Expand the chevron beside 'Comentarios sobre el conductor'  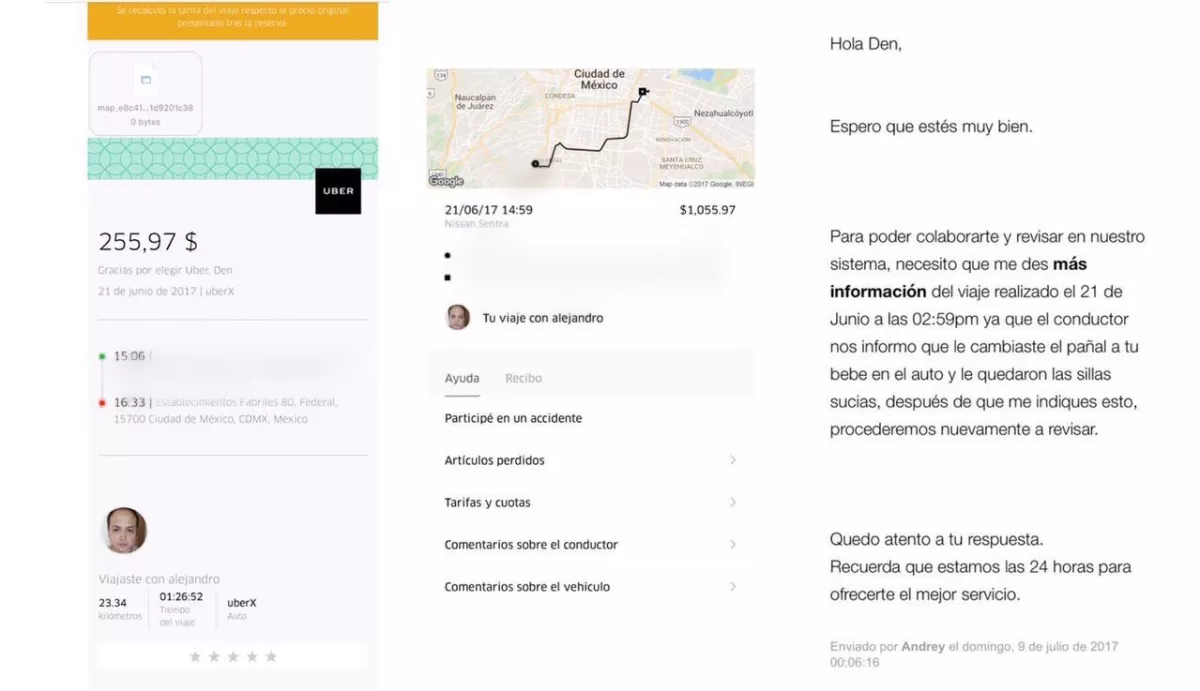pyautogui.click(x=733, y=544)
